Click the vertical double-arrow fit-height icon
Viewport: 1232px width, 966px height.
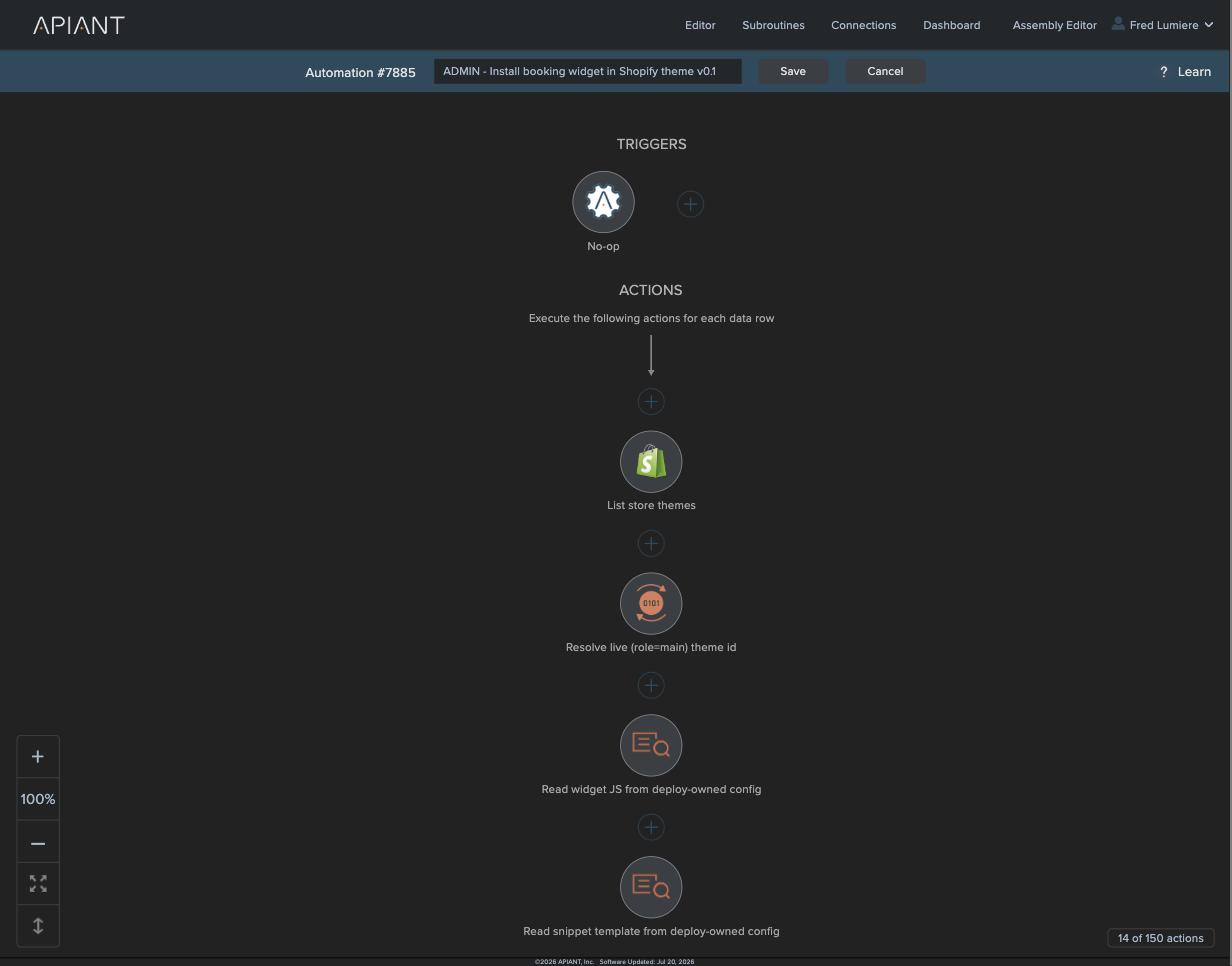pyautogui.click(x=38, y=926)
